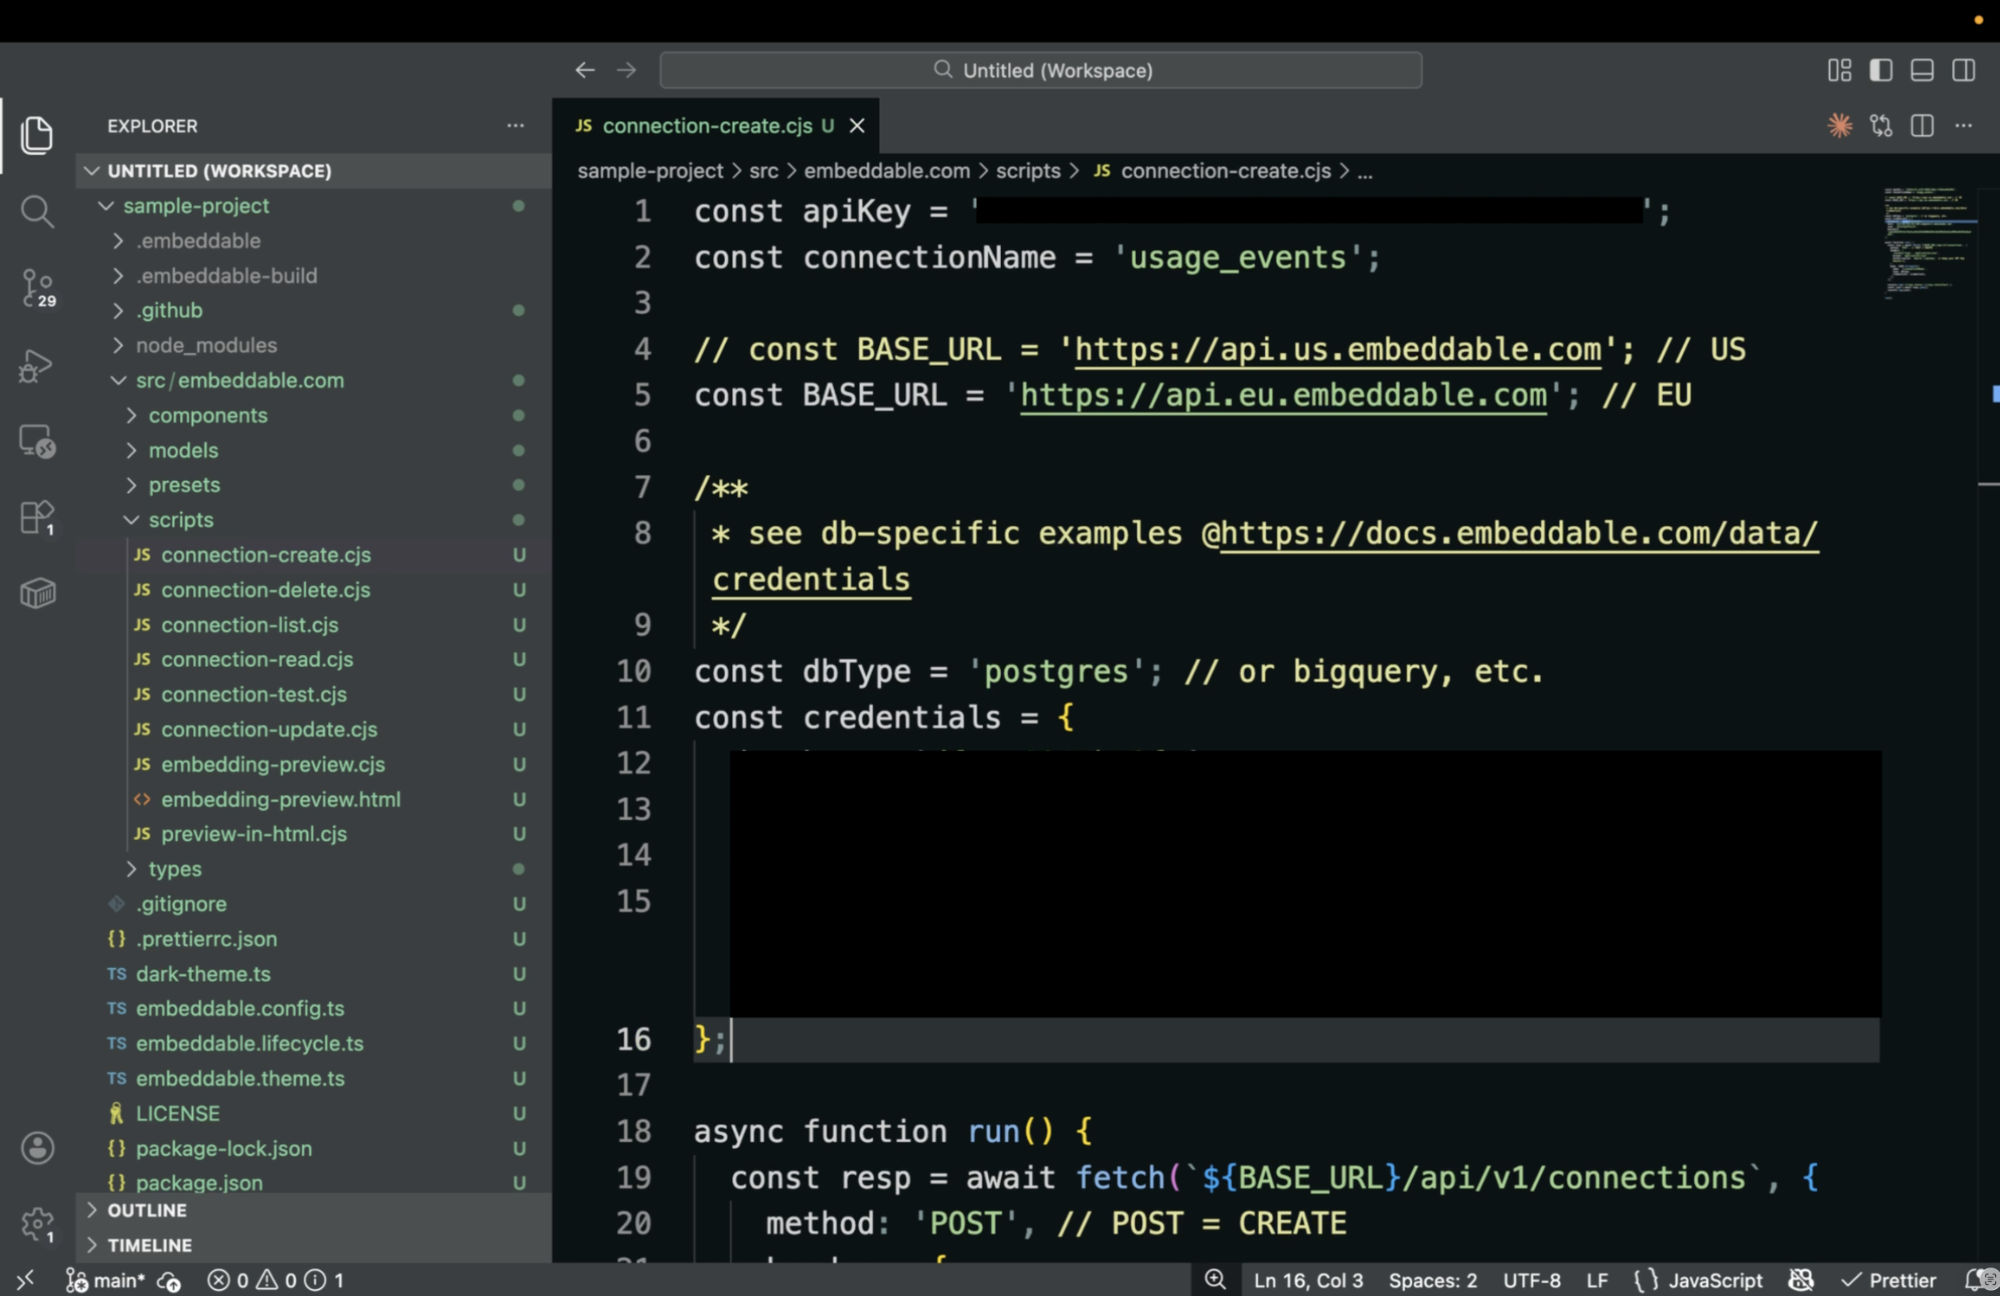Close the connection-create.cjs tab

(x=857, y=126)
